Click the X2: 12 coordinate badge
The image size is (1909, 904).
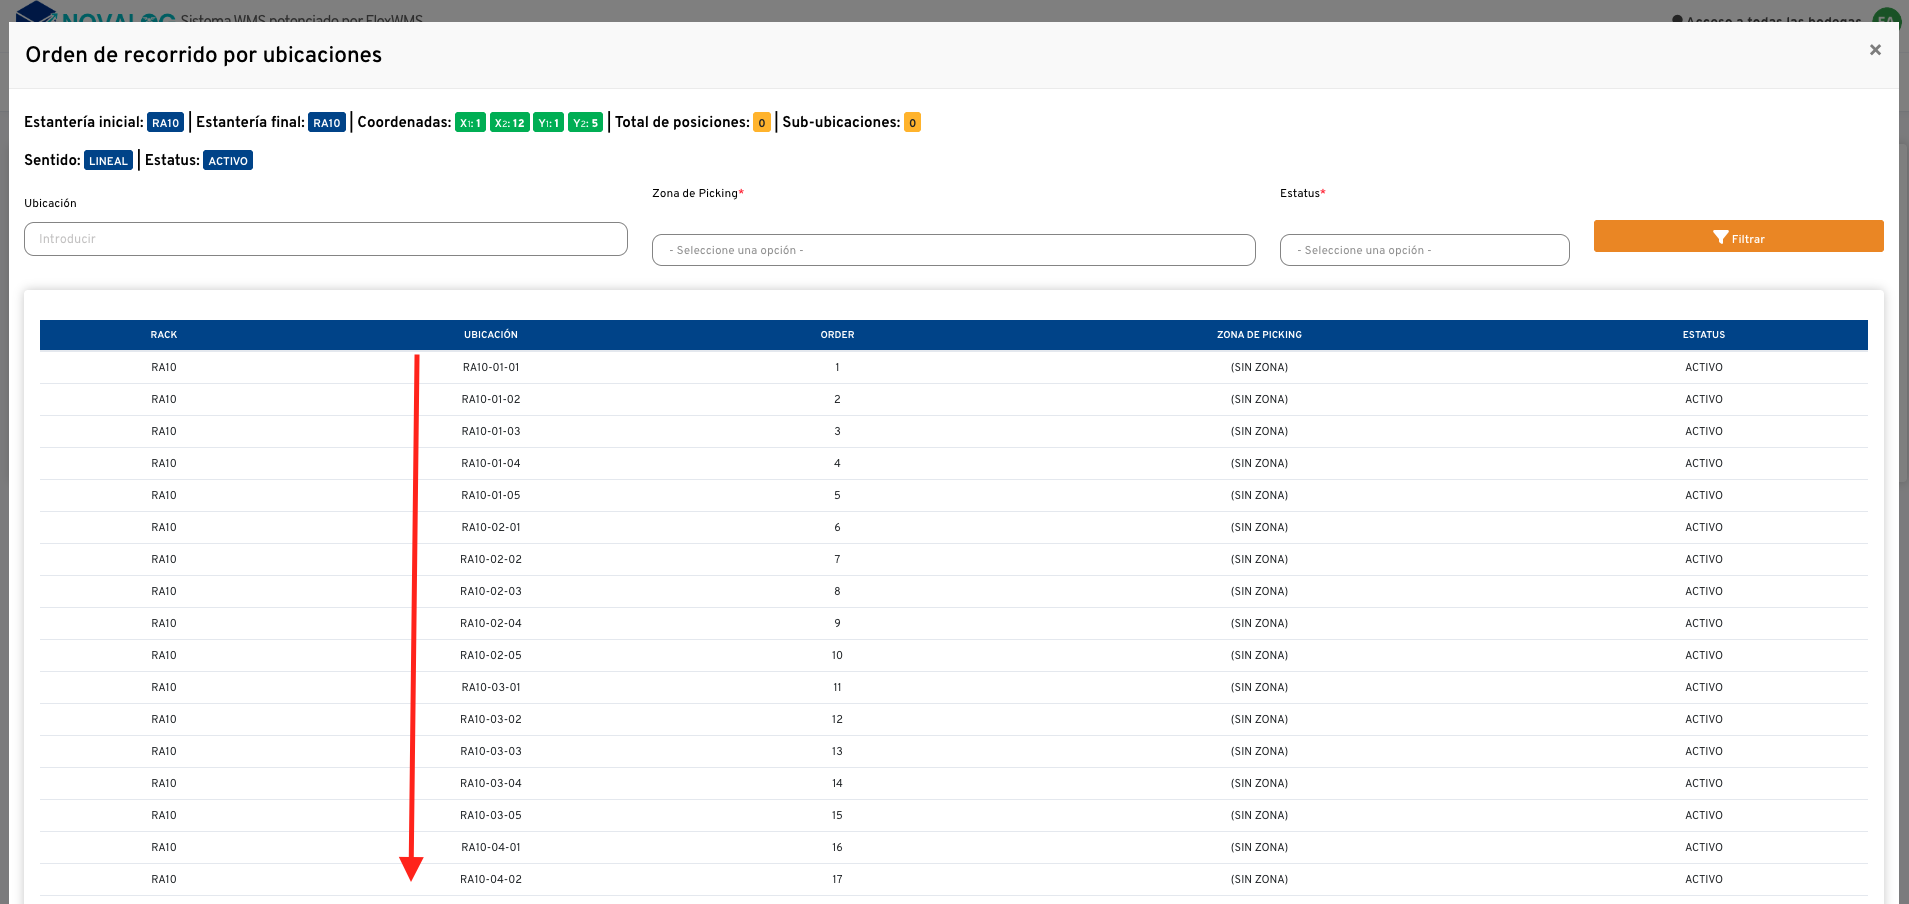coord(509,123)
